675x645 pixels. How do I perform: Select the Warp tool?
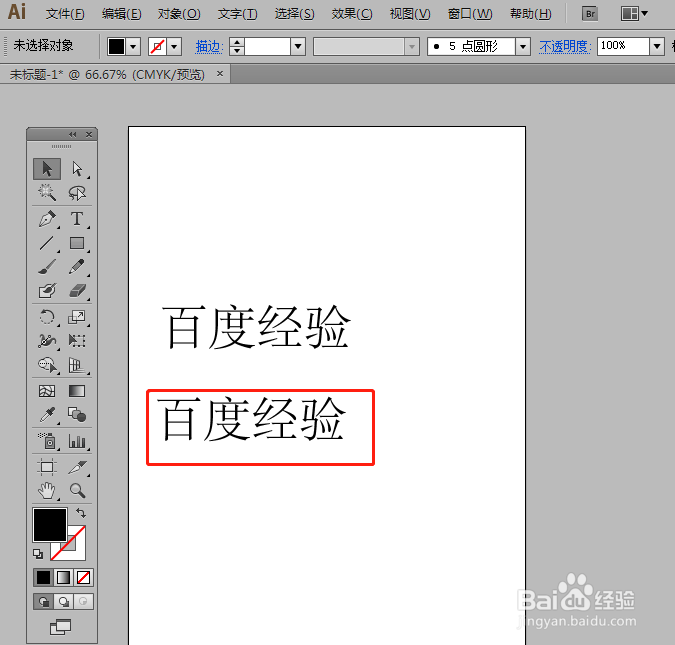coord(47,341)
